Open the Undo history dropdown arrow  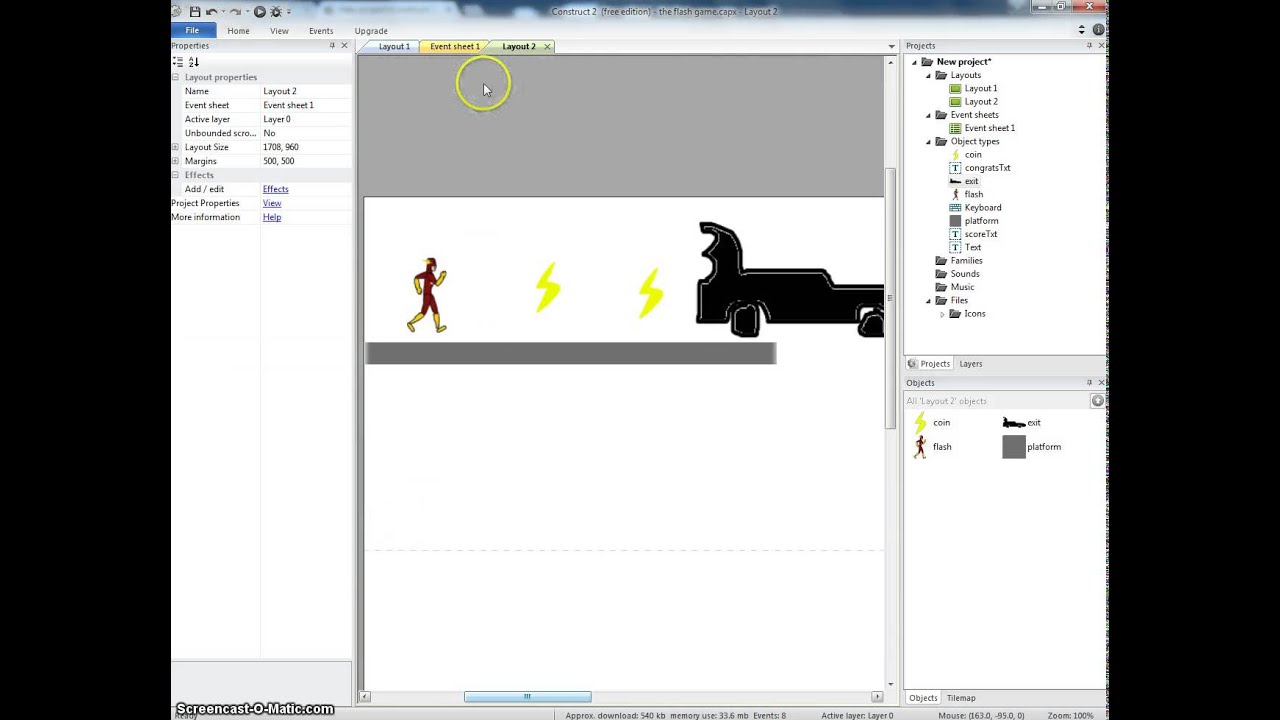(x=222, y=12)
